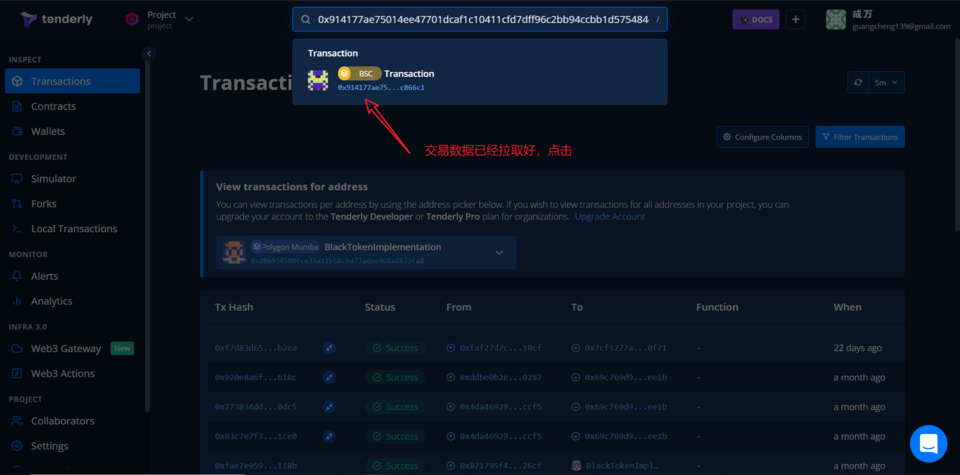The height and width of the screenshot is (475, 960).
Task: Click To address 0x7cf1277a...0f71
Action: [625, 348]
